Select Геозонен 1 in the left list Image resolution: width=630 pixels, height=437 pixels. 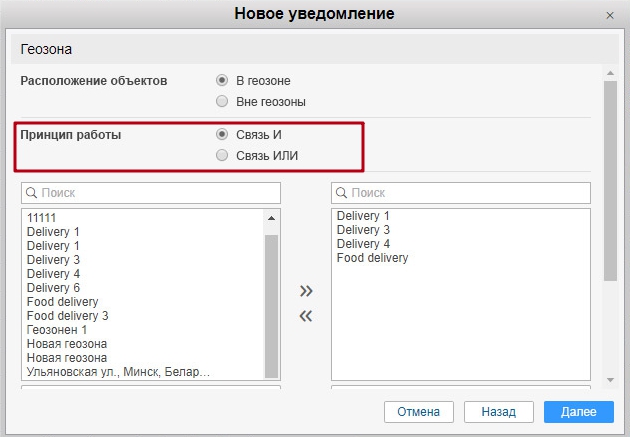click(57, 330)
